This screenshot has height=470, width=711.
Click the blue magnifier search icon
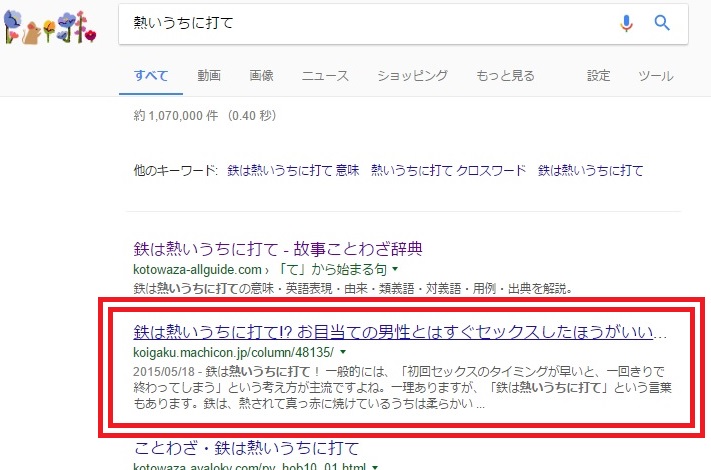[662, 22]
